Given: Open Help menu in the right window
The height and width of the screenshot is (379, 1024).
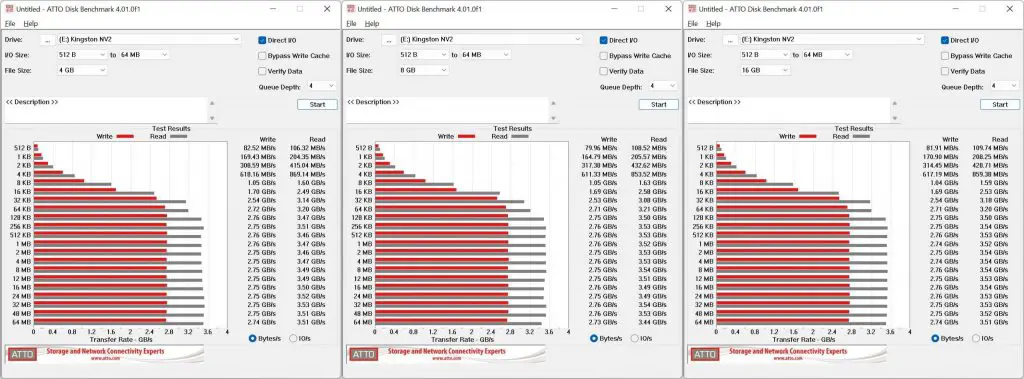Looking at the screenshot, I should pos(713,24).
